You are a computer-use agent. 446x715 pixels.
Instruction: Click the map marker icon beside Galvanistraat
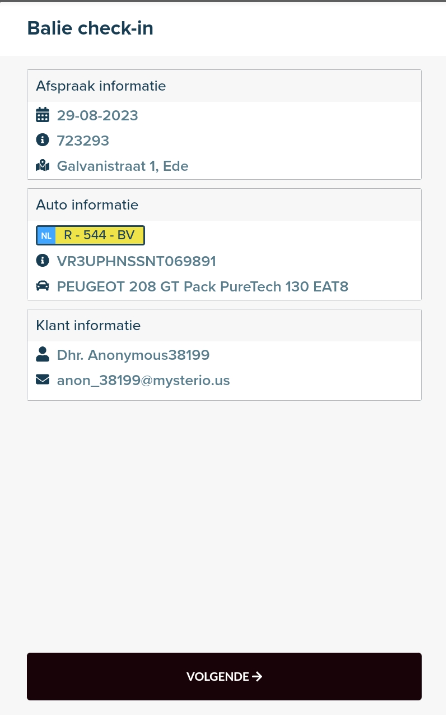point(42,166)
